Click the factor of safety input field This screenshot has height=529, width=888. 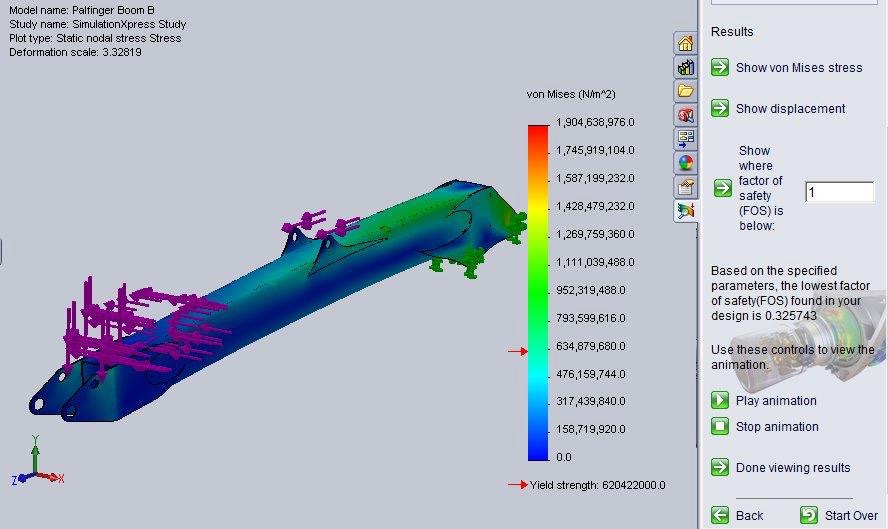[x=839, y=192]
